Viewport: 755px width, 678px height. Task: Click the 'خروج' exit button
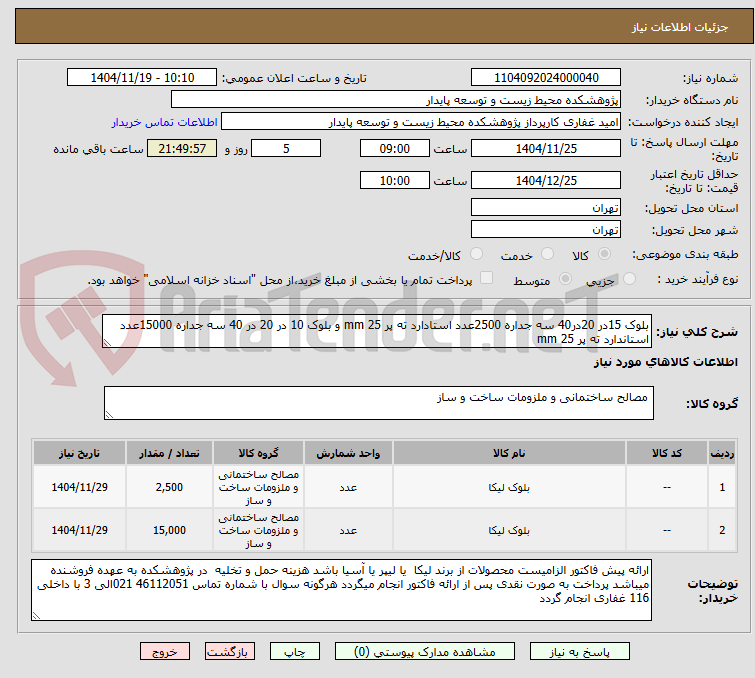[x=165, y=652]
